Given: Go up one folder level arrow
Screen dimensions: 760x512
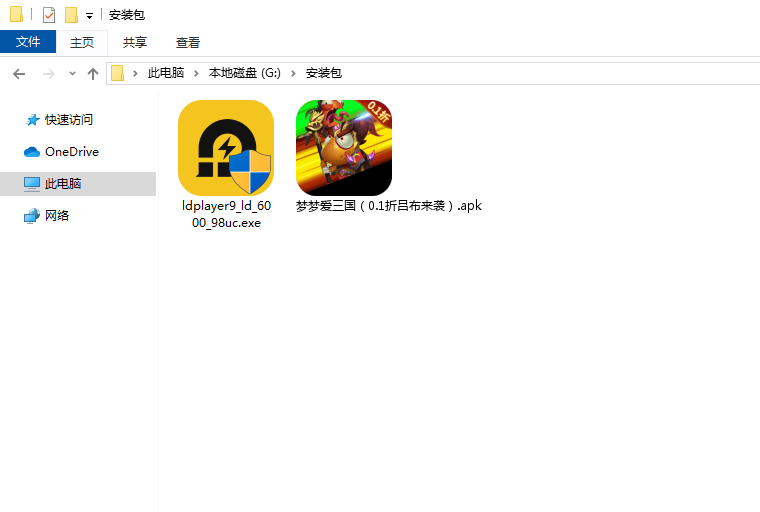Looking at the screenshot, I should (93, 74).
